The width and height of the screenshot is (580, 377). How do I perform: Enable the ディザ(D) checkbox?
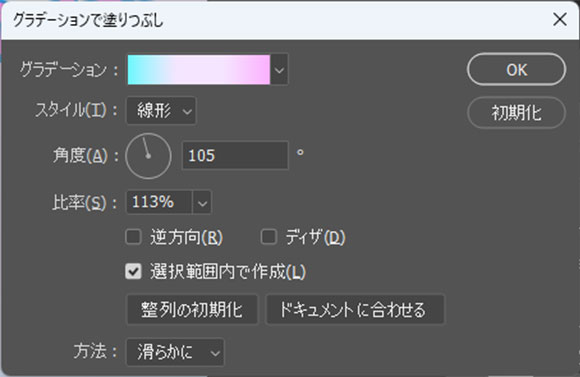(x=269, y=237)
